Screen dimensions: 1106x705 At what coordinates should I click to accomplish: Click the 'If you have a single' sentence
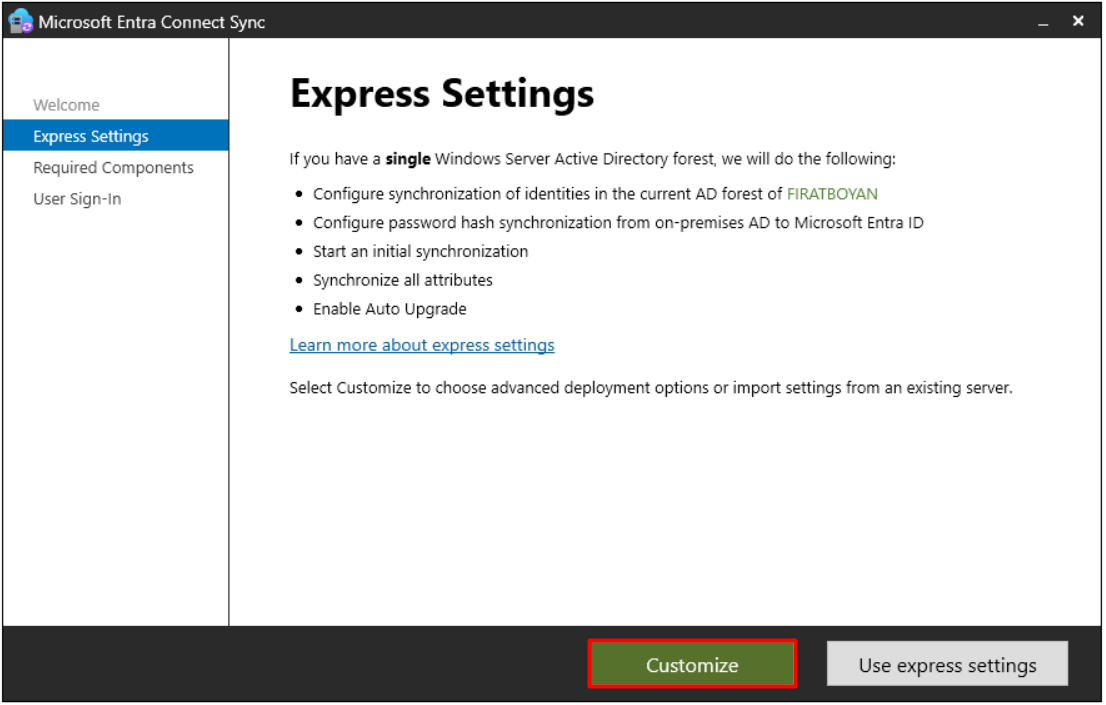pos(592,159)
